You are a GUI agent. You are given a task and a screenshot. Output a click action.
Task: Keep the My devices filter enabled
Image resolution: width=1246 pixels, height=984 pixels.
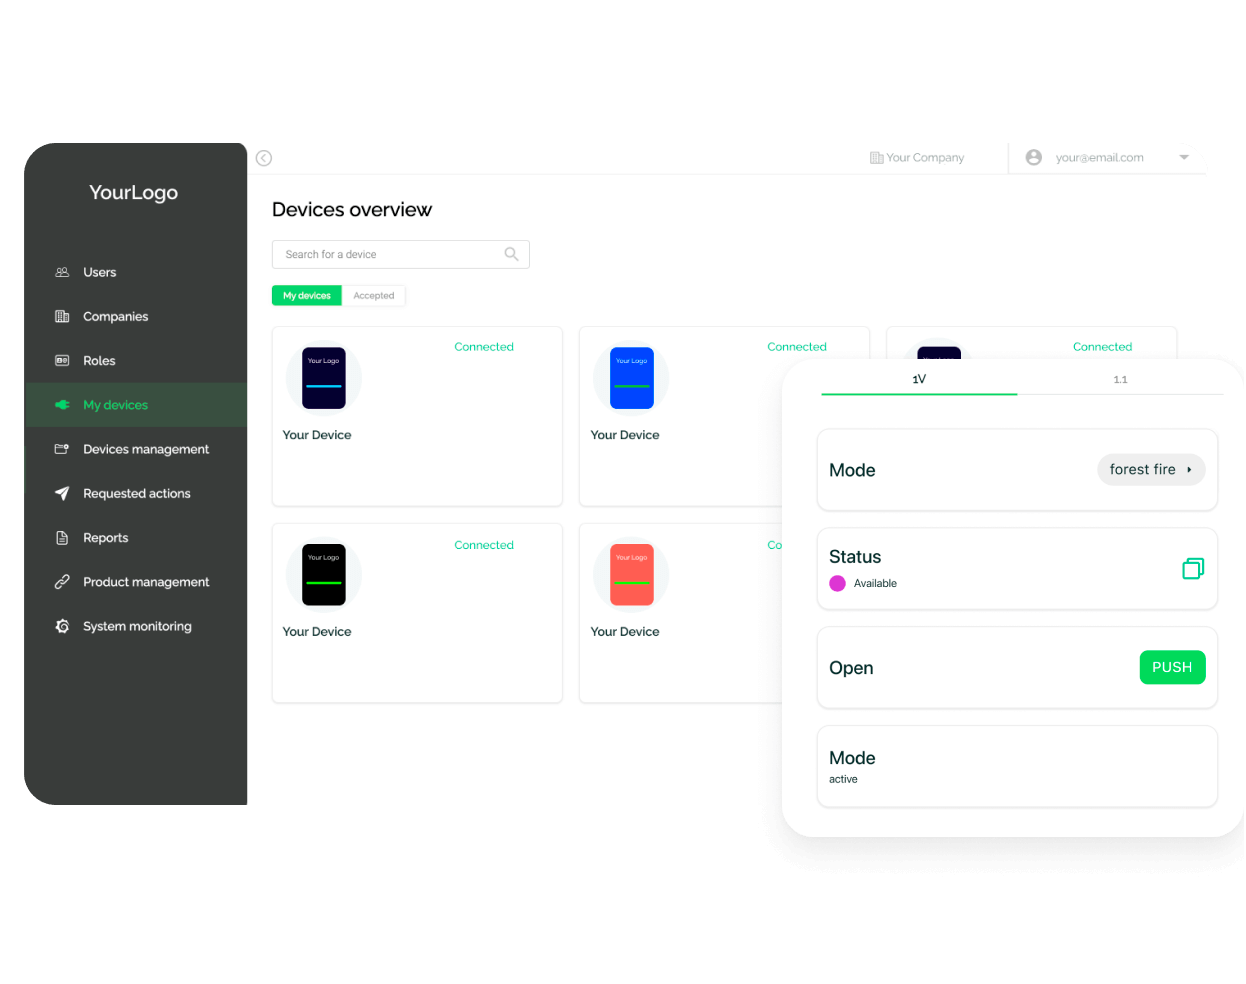(306, 295)
